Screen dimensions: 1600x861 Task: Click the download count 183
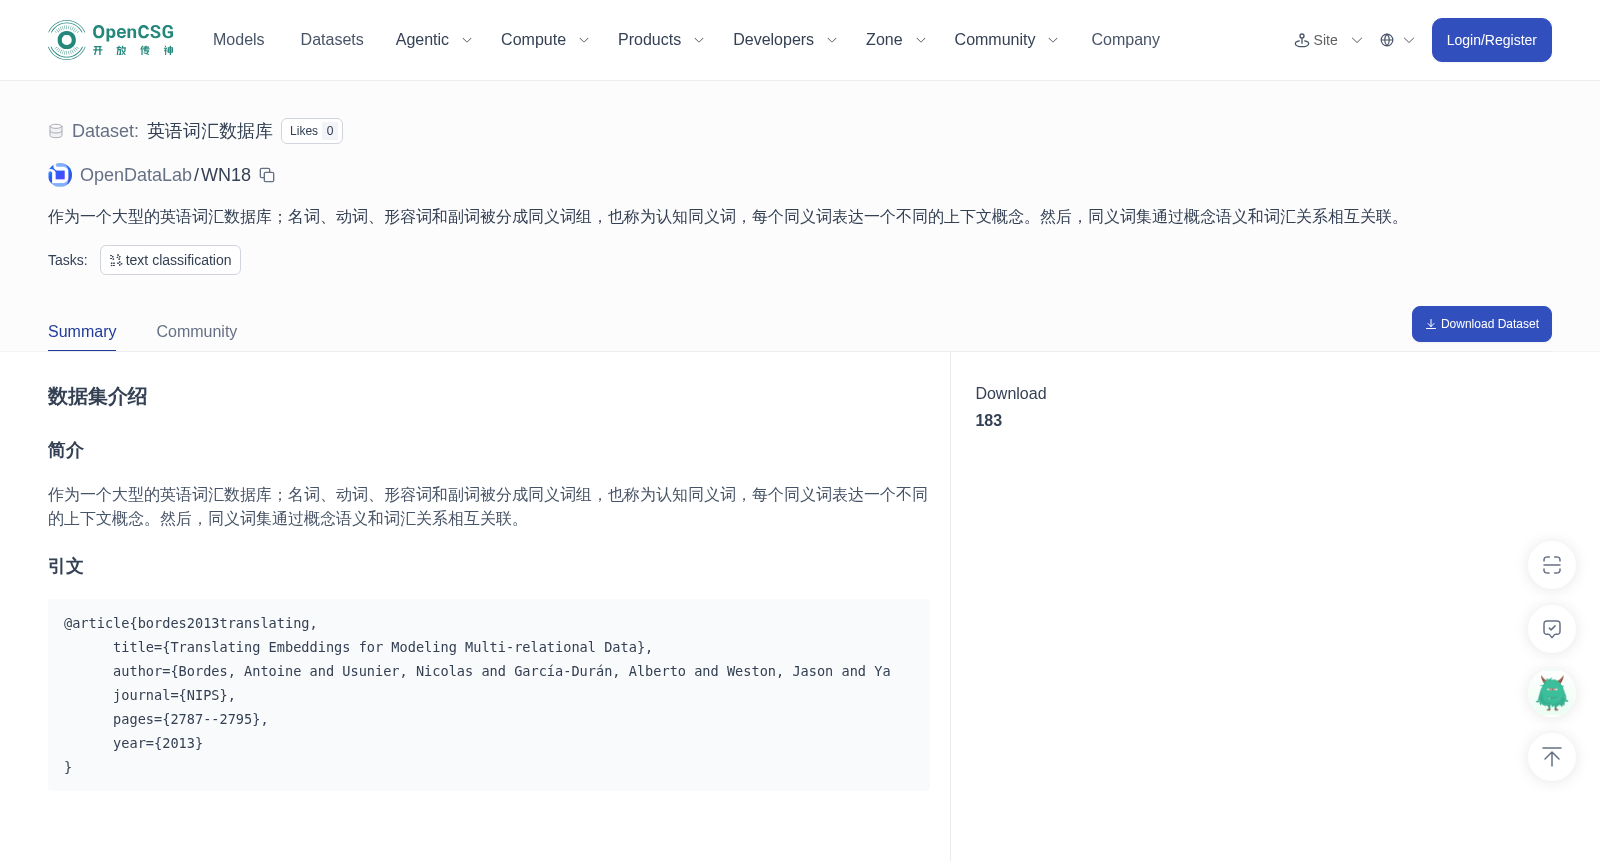989,421
